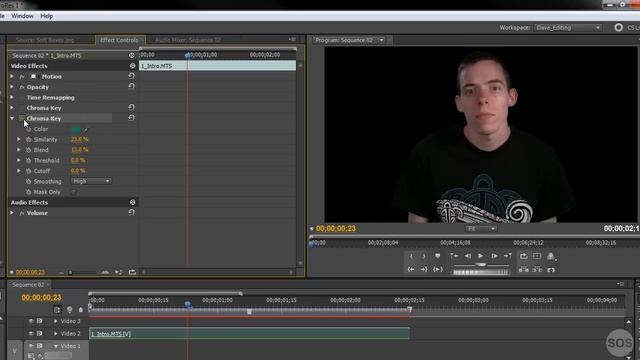640x360 pixels.
Task: Expand the Motion effect properties
Action: 12,76
